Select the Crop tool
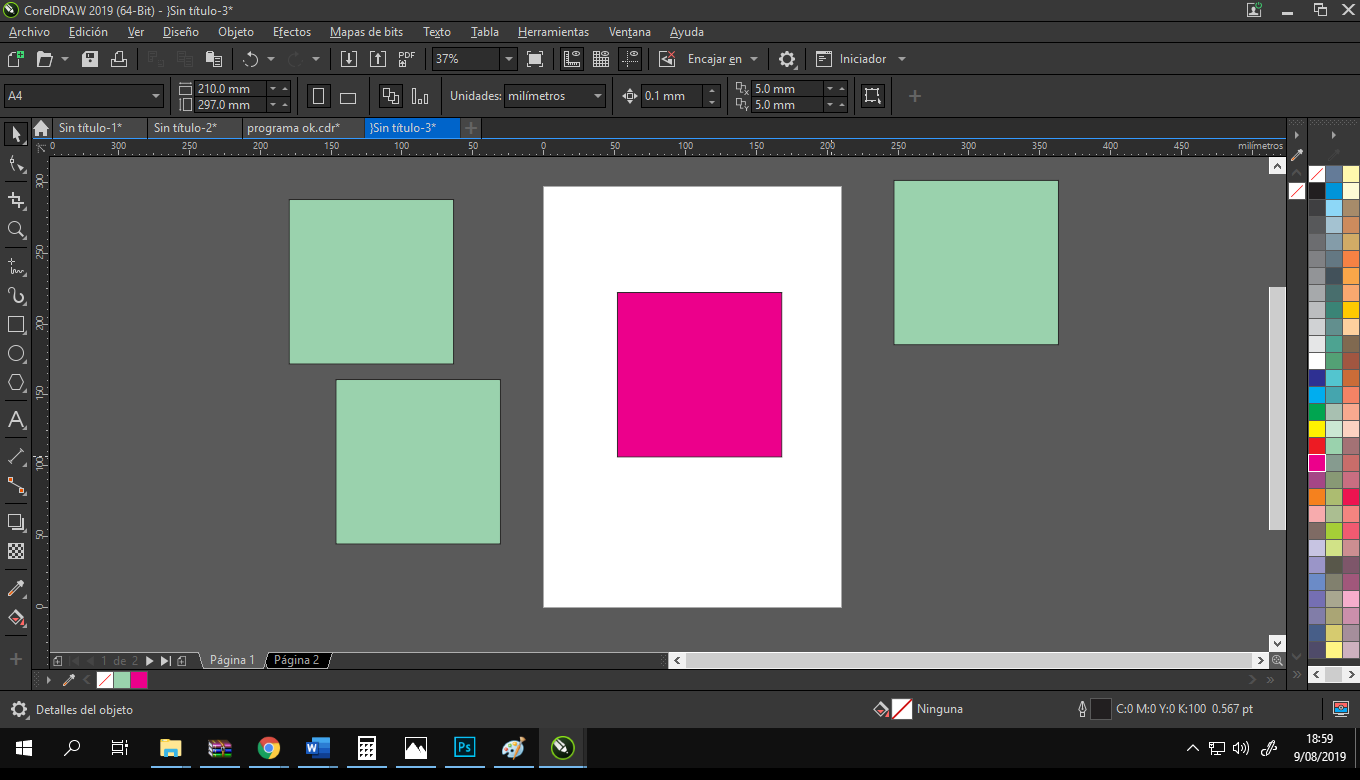Image resolution: width=1360 pixels, height=780 pixels. (x=16, y=200)
